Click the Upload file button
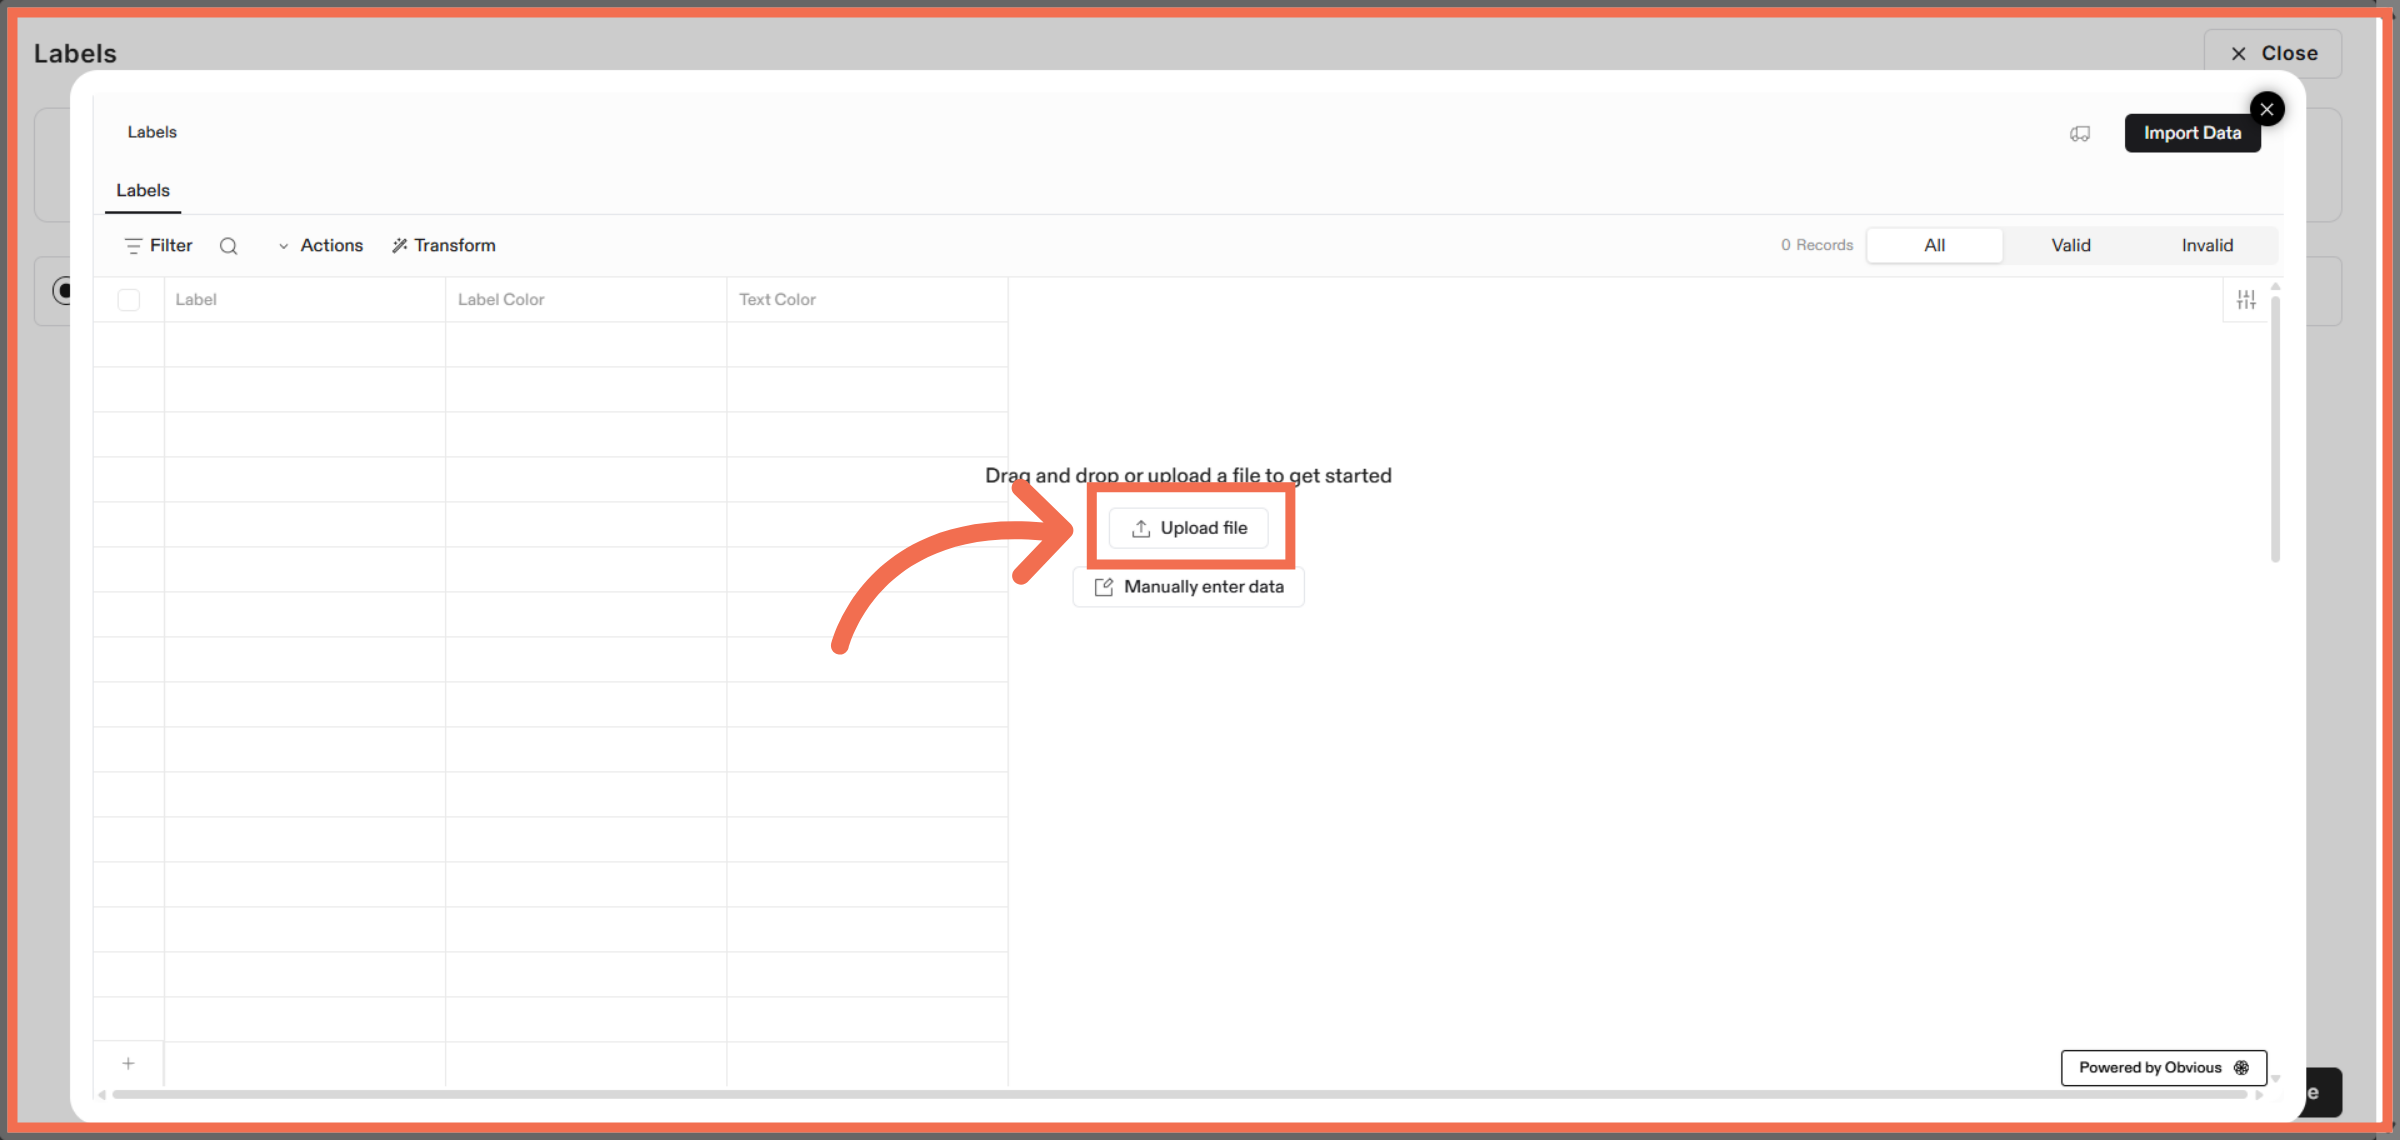Viewport: 2400px width, 1140px height. pyautogui.click(x=1189, y=528)
